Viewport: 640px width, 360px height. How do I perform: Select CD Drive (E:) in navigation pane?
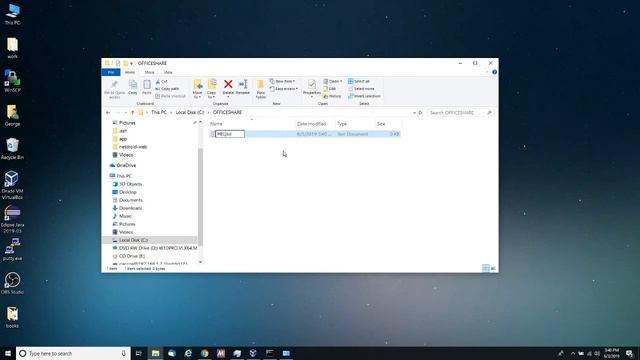[128, 256]
